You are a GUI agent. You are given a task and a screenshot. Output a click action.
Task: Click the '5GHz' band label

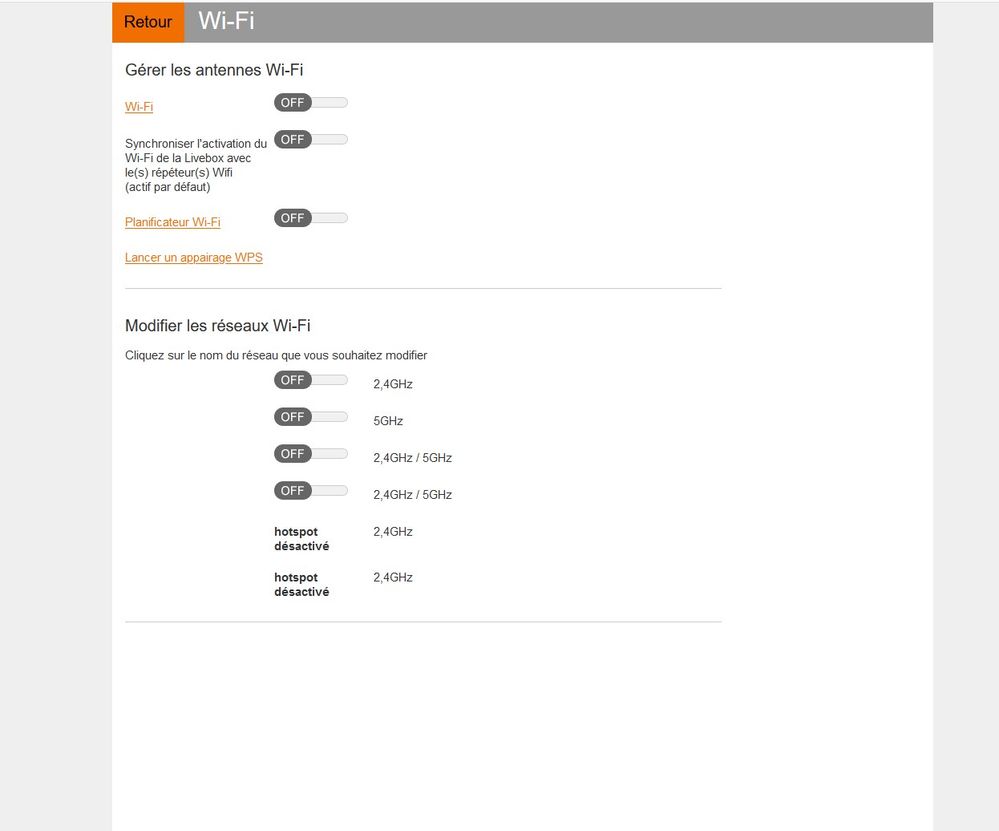pyautogui.click(x=388, y=421)
